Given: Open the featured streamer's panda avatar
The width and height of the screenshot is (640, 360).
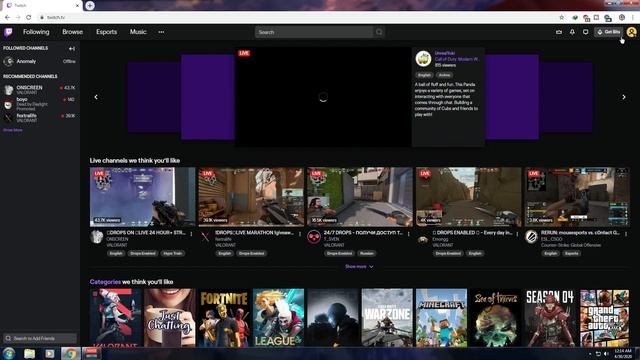Looking at the screenshot, I should (423, 59).
